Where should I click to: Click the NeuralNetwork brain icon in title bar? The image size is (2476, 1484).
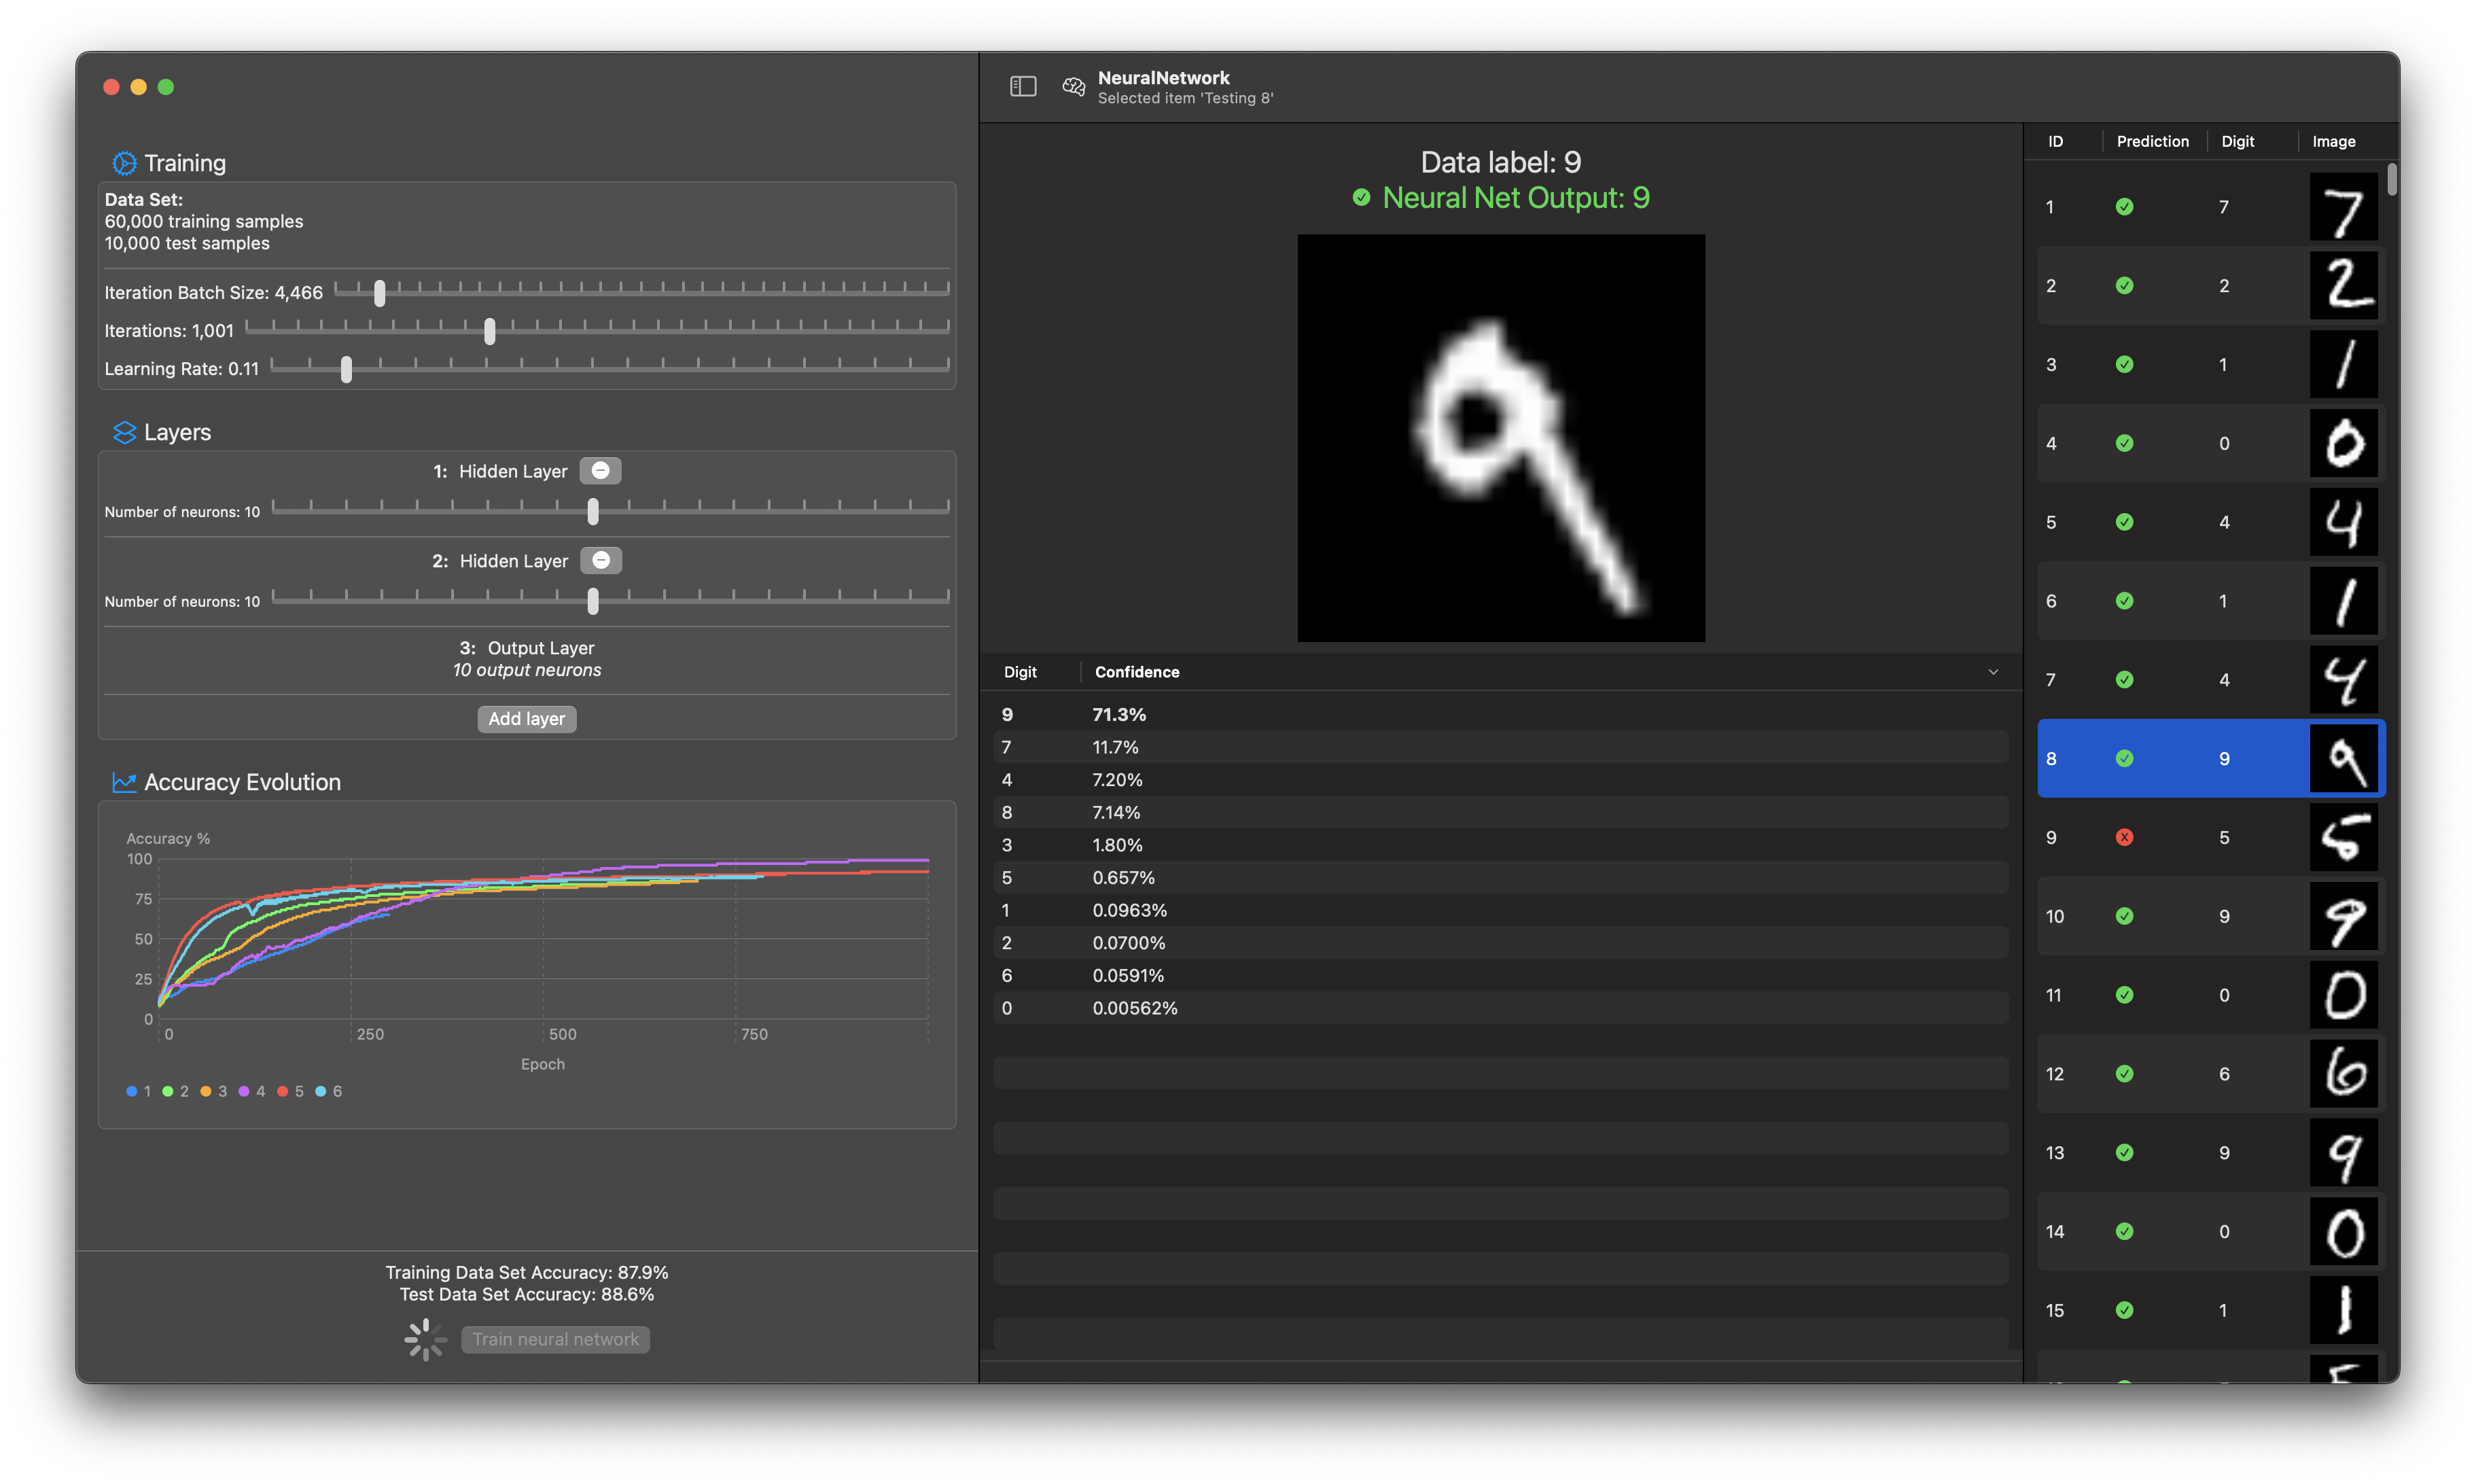[1073, 87]
